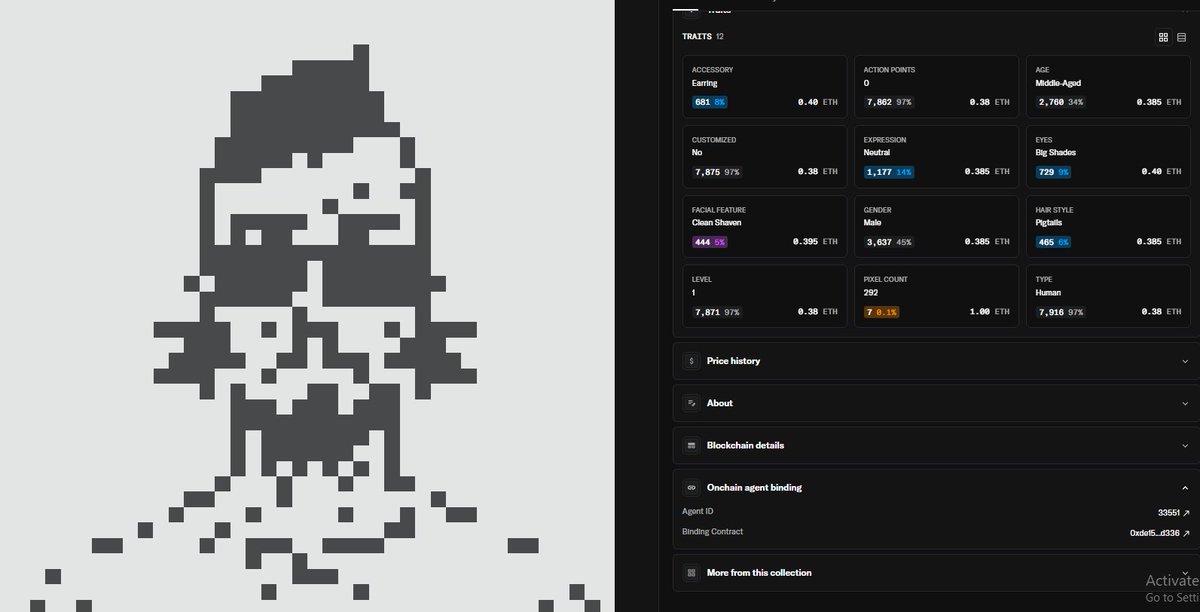This screenshot has width=1200, height=612.
Task: Click the Onchain agent binding heading
Action: click(x=754, y=487)
